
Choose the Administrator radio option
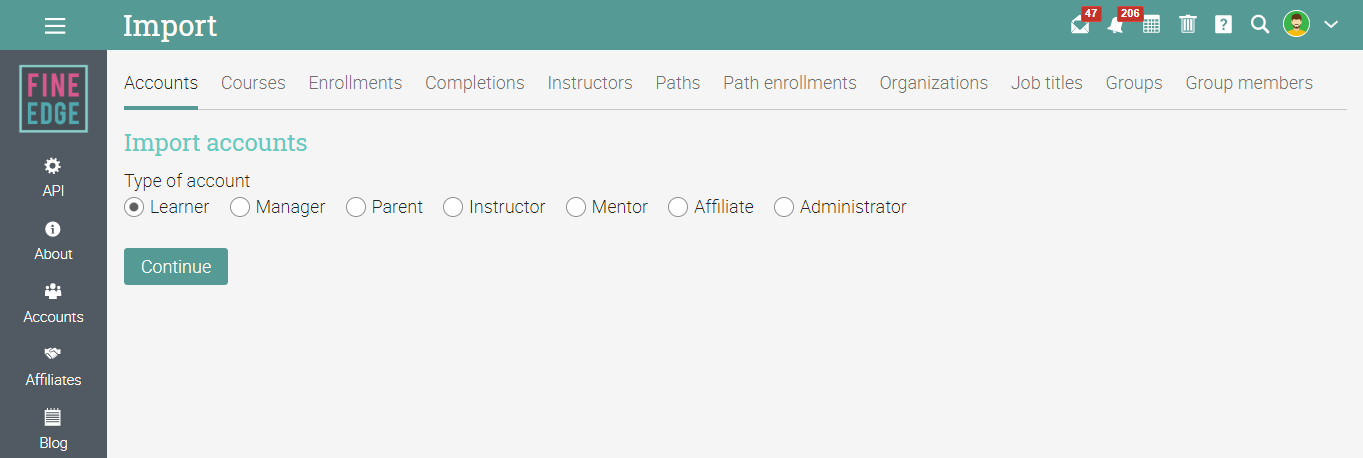point(784,207)
